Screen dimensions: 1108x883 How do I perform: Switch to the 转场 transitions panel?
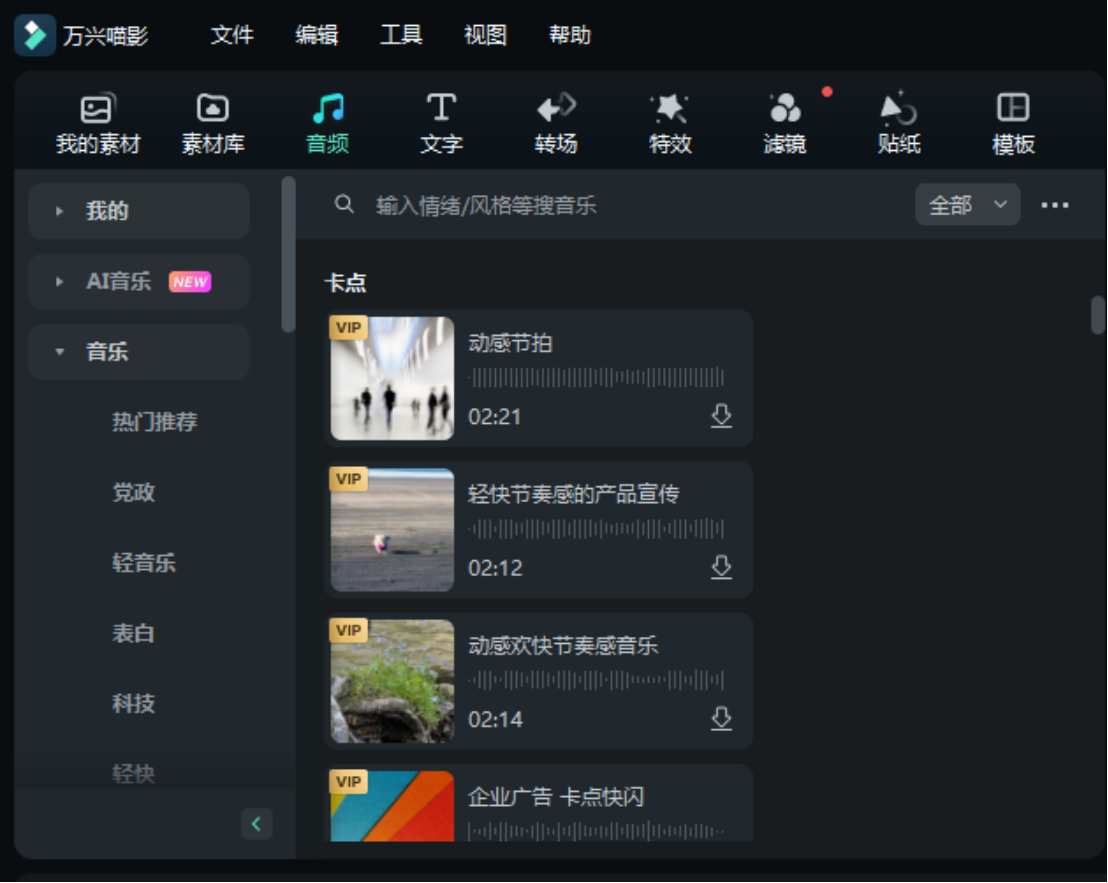point(555,120)
